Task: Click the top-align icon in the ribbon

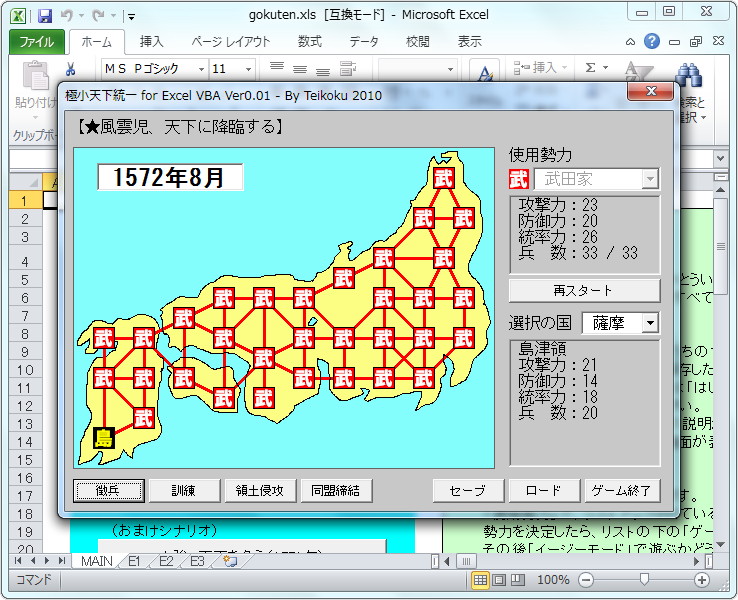Action: [277, 67]
